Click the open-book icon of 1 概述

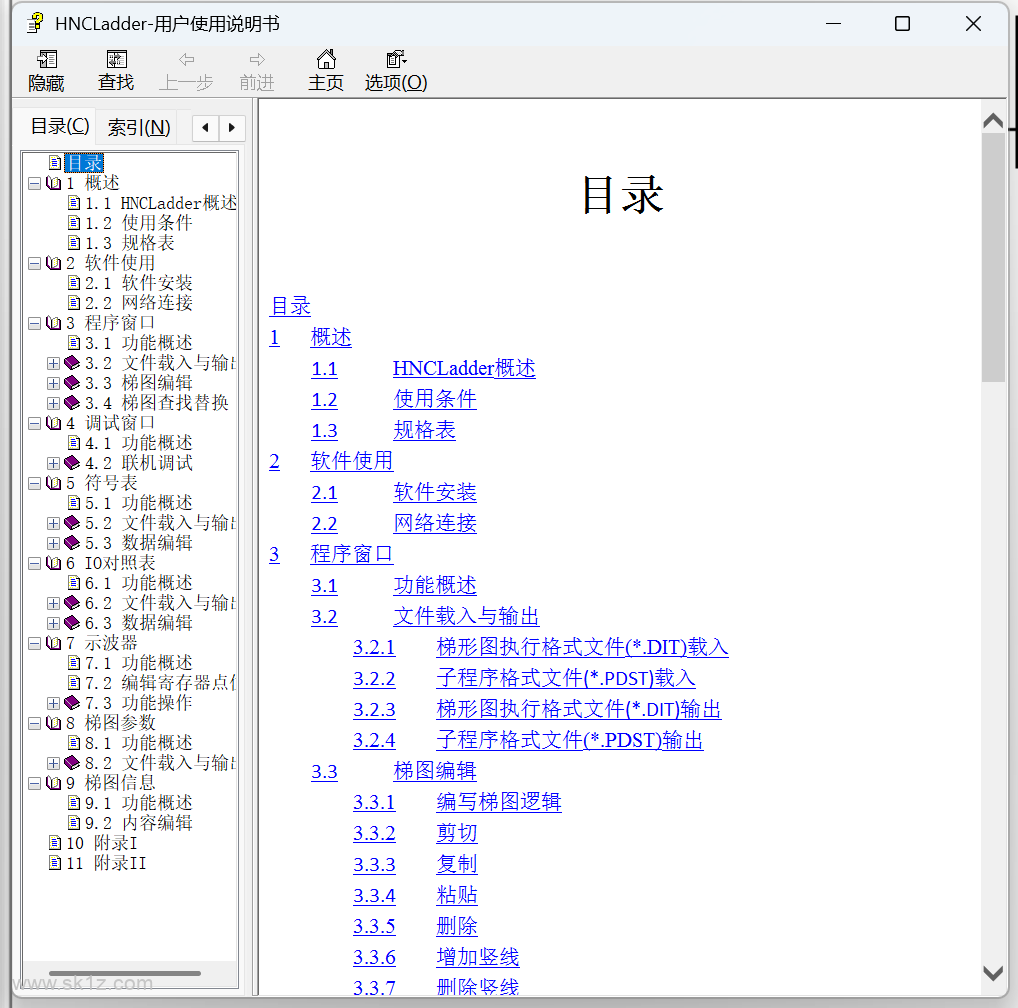(54, 183)
